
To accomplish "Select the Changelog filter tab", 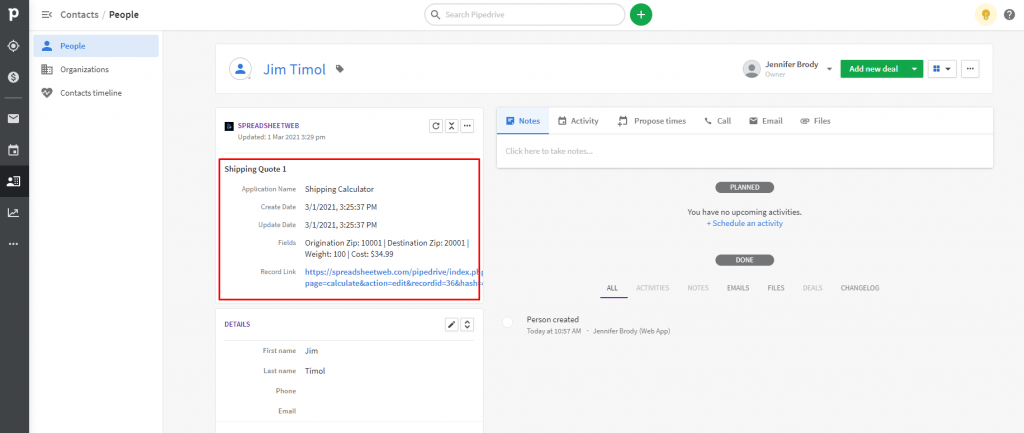I will coord(858,288).
